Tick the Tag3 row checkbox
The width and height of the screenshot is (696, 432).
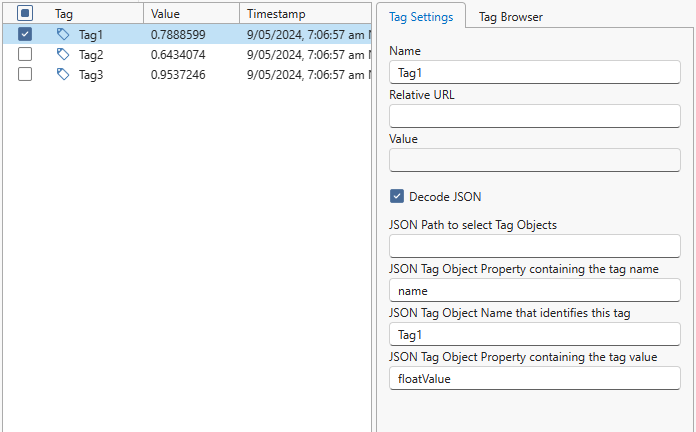click(x=25, y=74)
